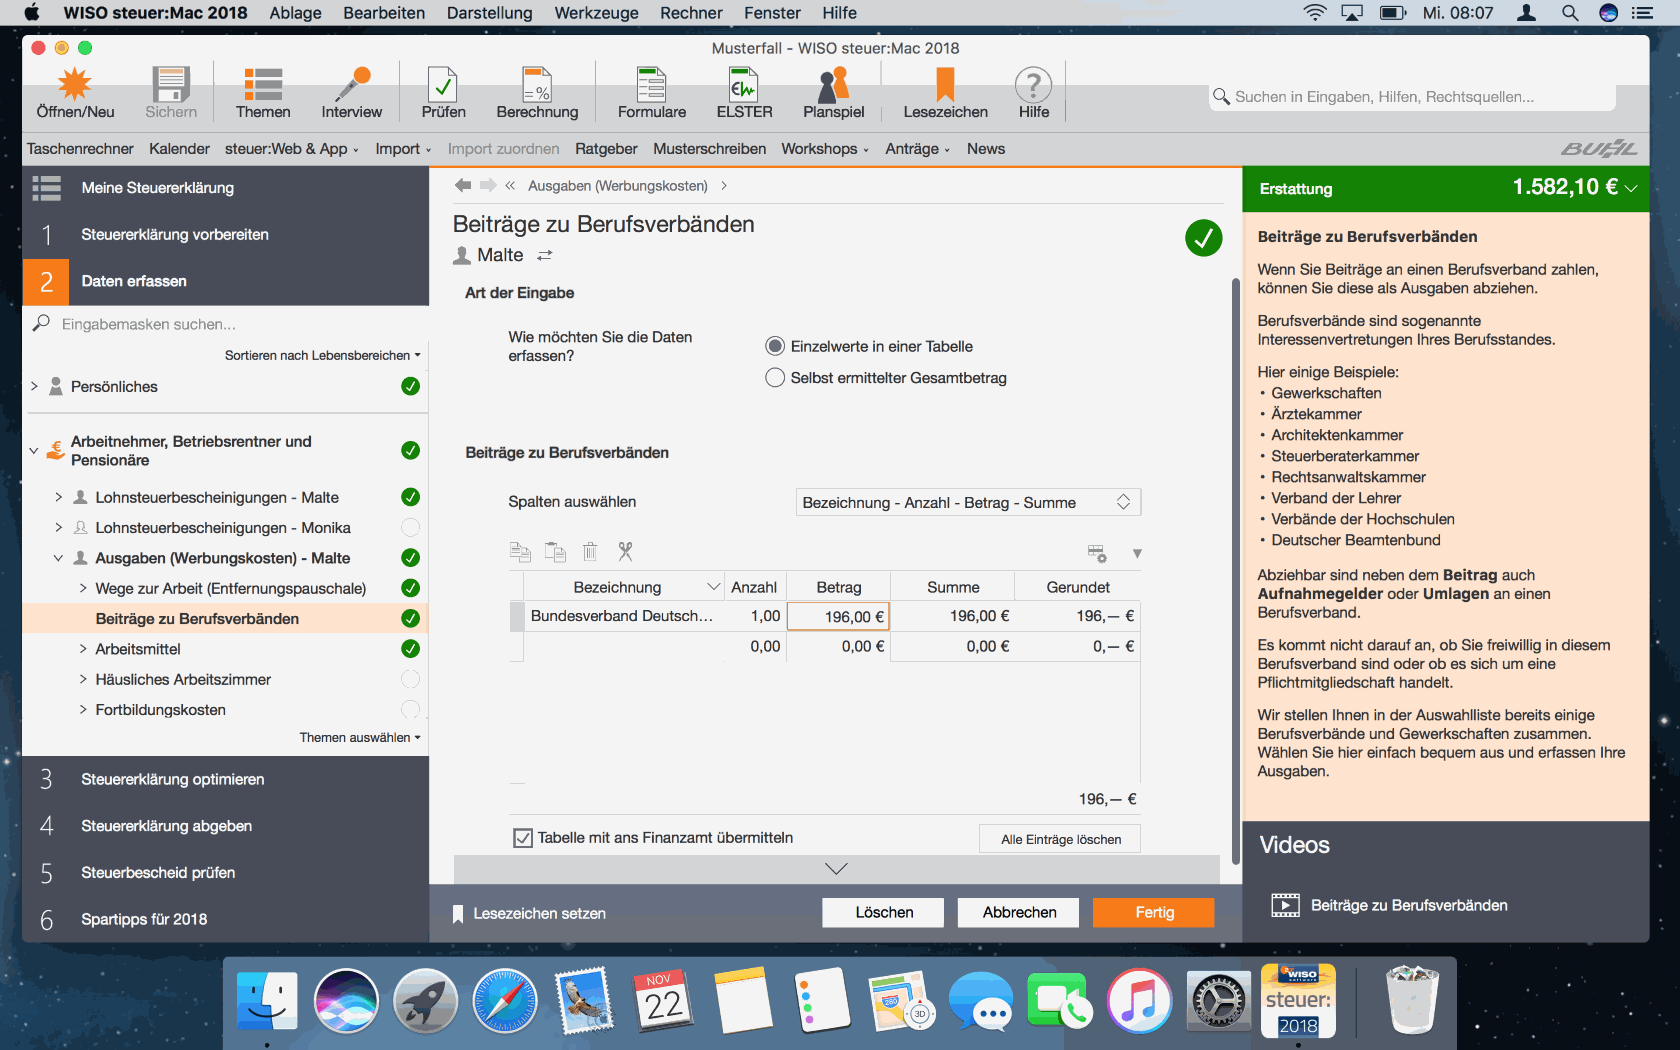Open the Erstattung amount dropdown

click(x=1631, y=188)
